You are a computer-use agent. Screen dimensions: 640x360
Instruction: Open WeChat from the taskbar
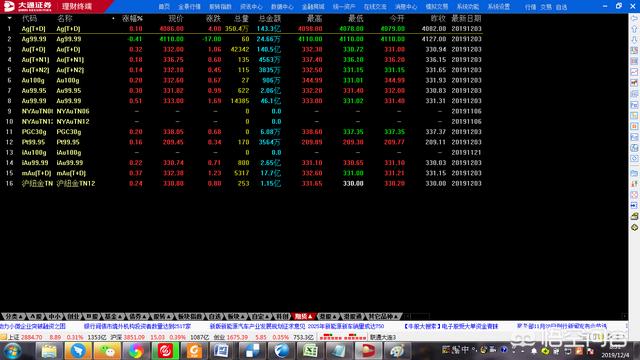point(107,351)
